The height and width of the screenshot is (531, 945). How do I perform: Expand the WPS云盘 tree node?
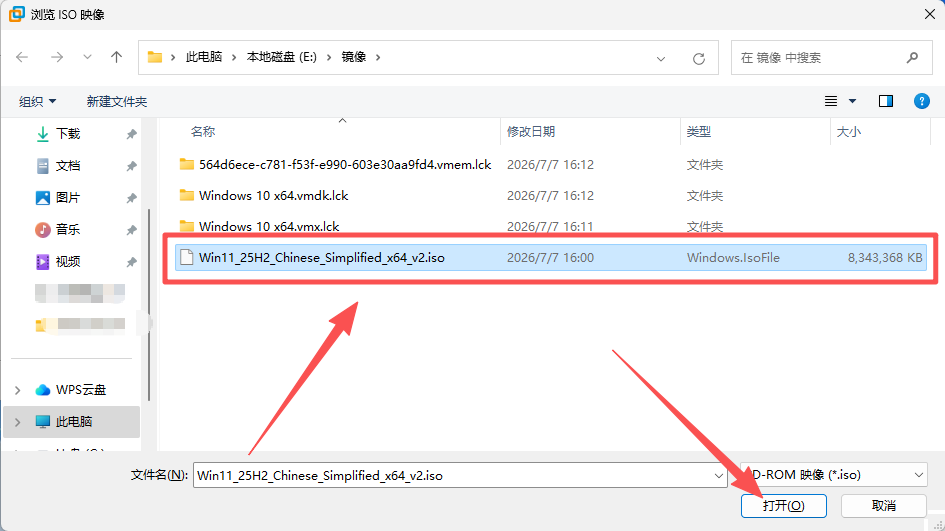tap(17, 391)
